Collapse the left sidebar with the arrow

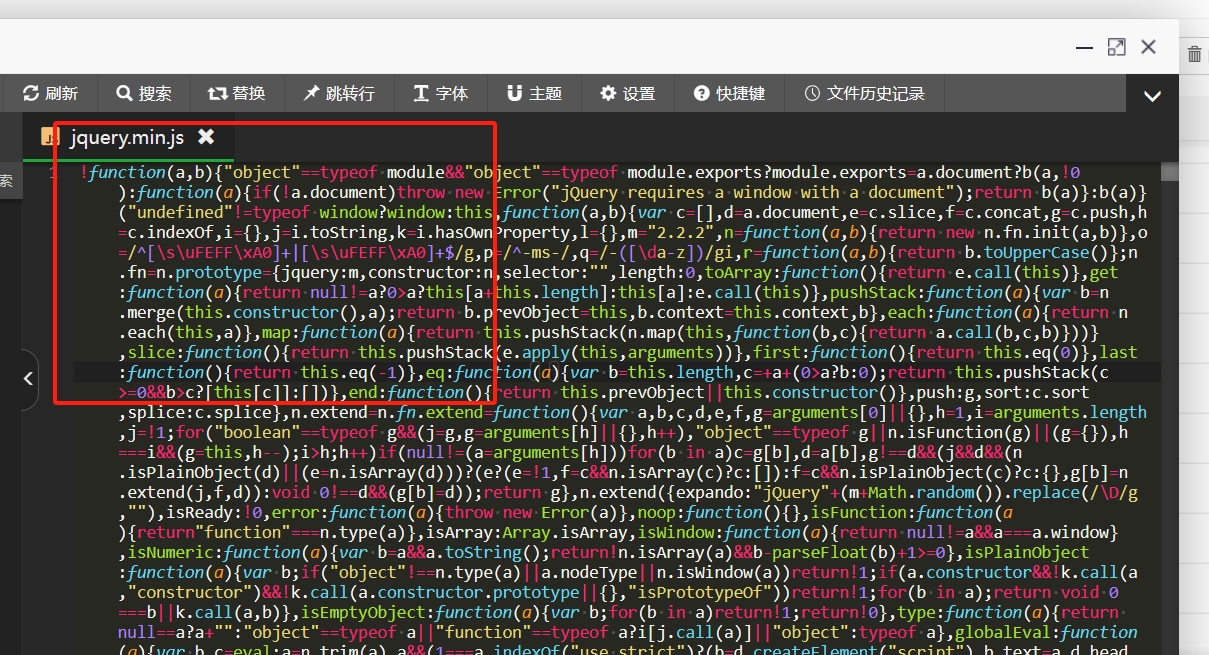(x=28, y=378)
